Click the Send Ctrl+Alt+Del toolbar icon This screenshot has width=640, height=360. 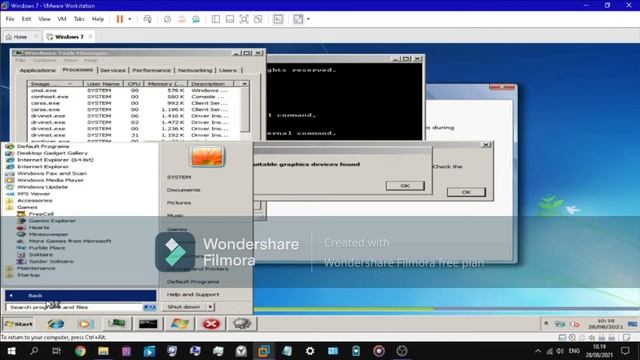click(148, 19)
